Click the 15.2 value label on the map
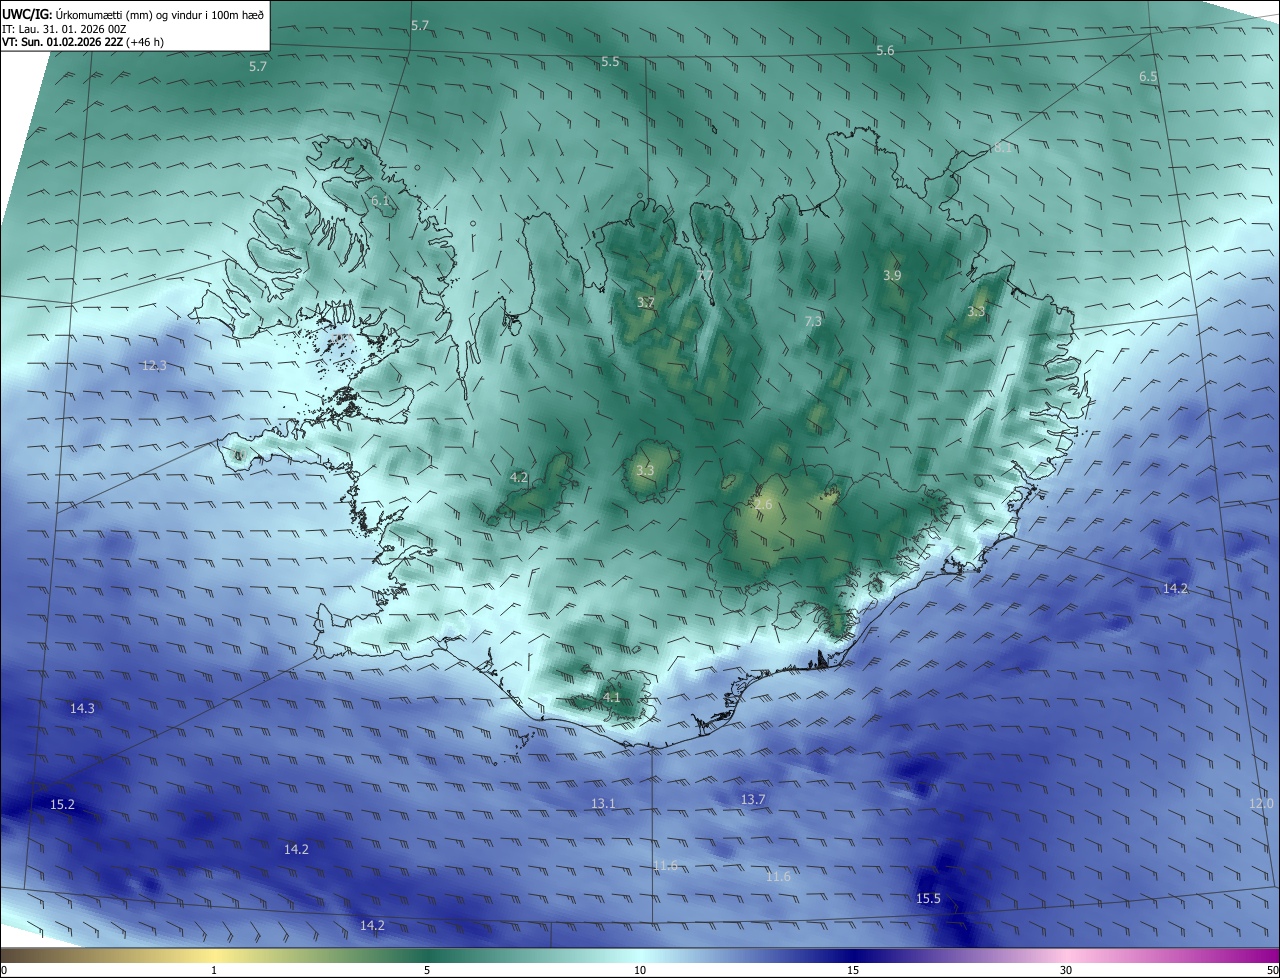Image resolution: width=1280 pixels, height=978 pixels. [62, 804]
